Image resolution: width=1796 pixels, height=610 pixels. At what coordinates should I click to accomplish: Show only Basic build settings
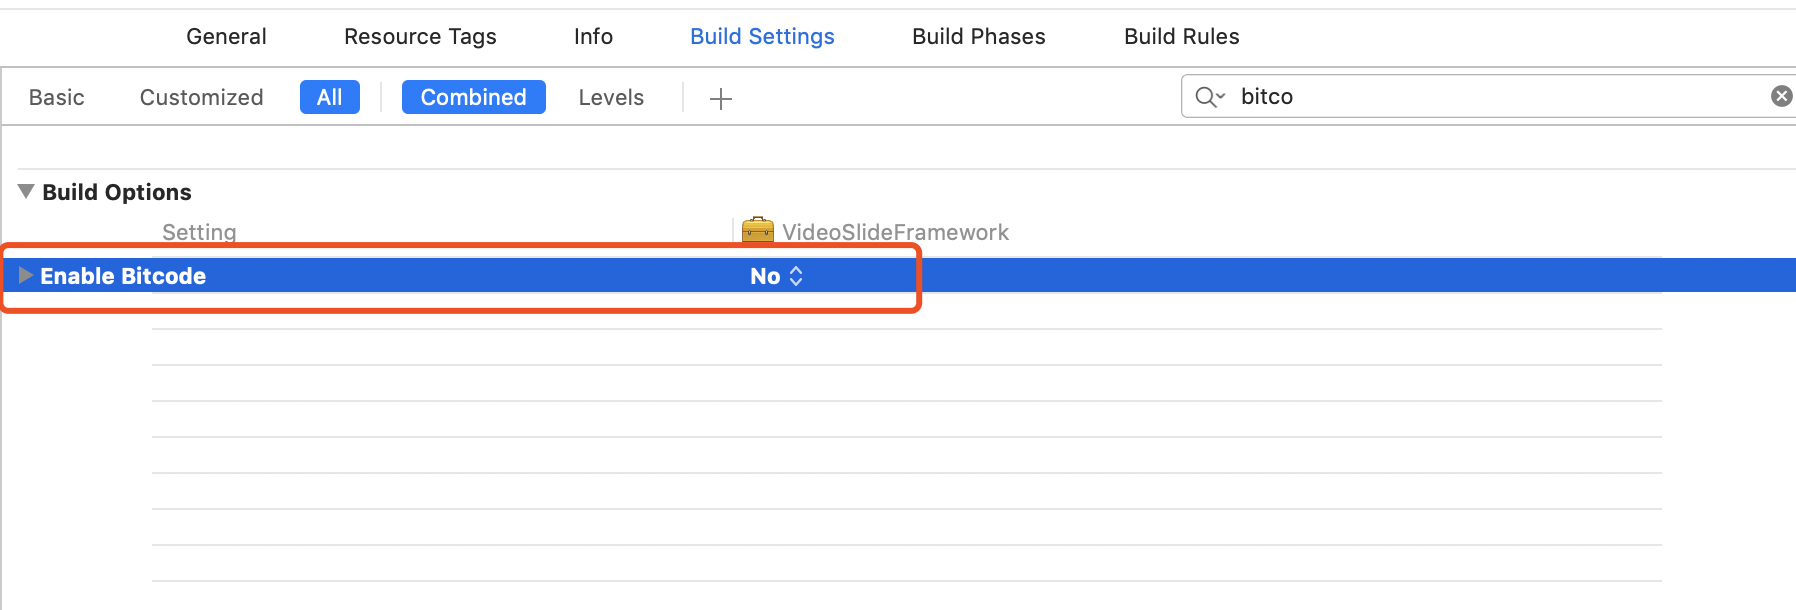57,97
